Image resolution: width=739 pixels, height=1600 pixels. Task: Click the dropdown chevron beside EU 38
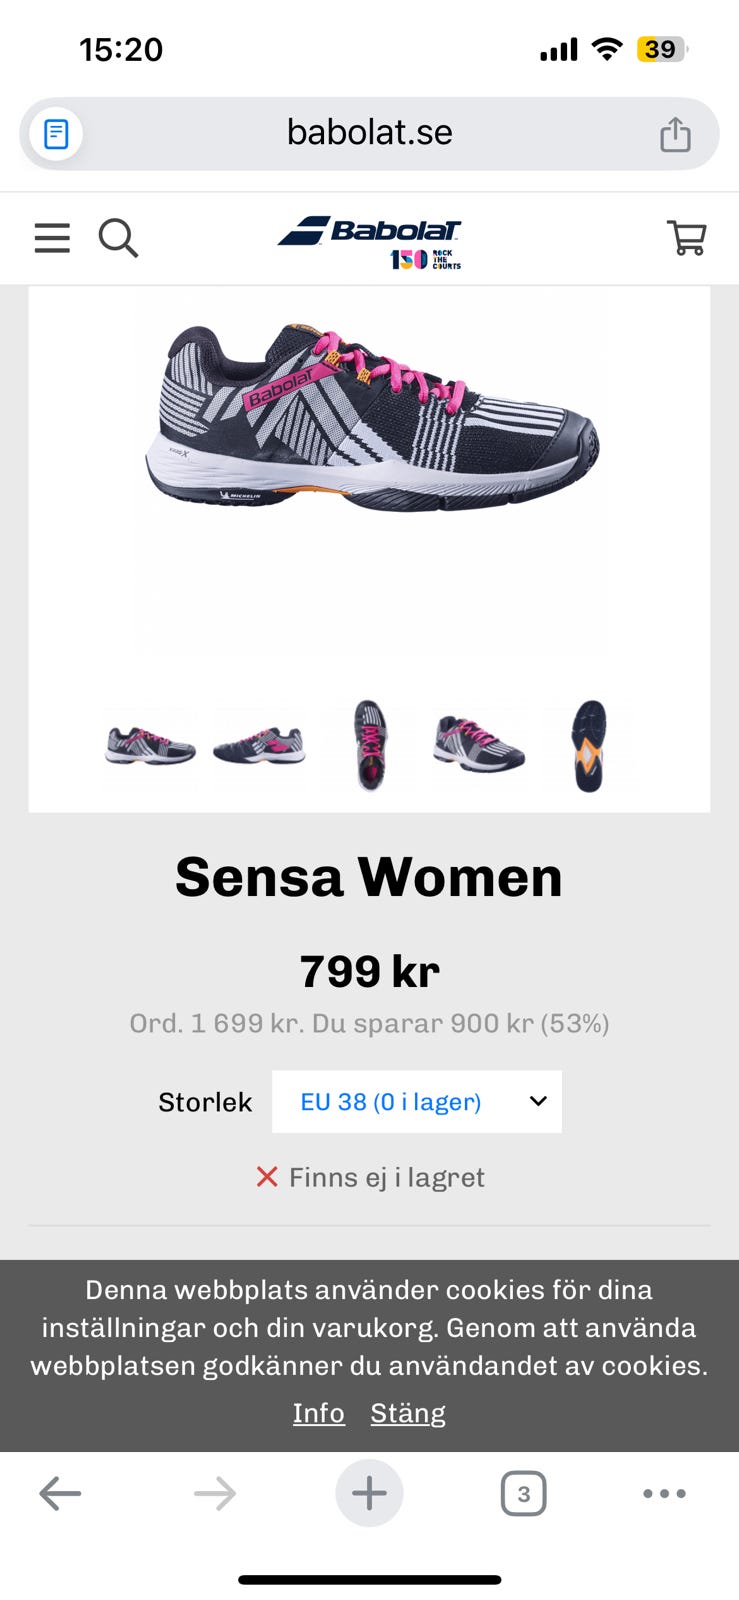click(x=538, y=1102)
